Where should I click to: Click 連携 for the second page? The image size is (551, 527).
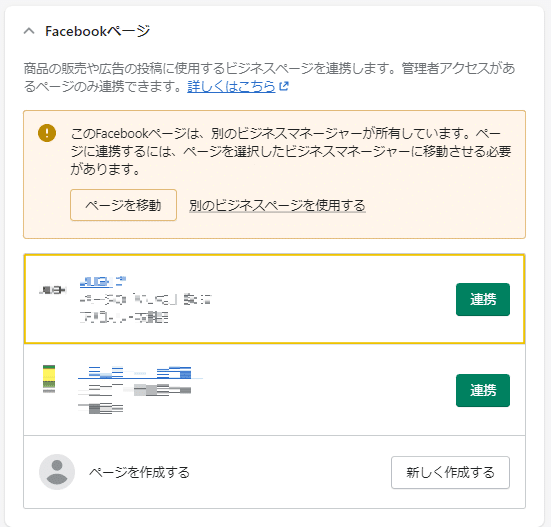click(x=483, y=390)
